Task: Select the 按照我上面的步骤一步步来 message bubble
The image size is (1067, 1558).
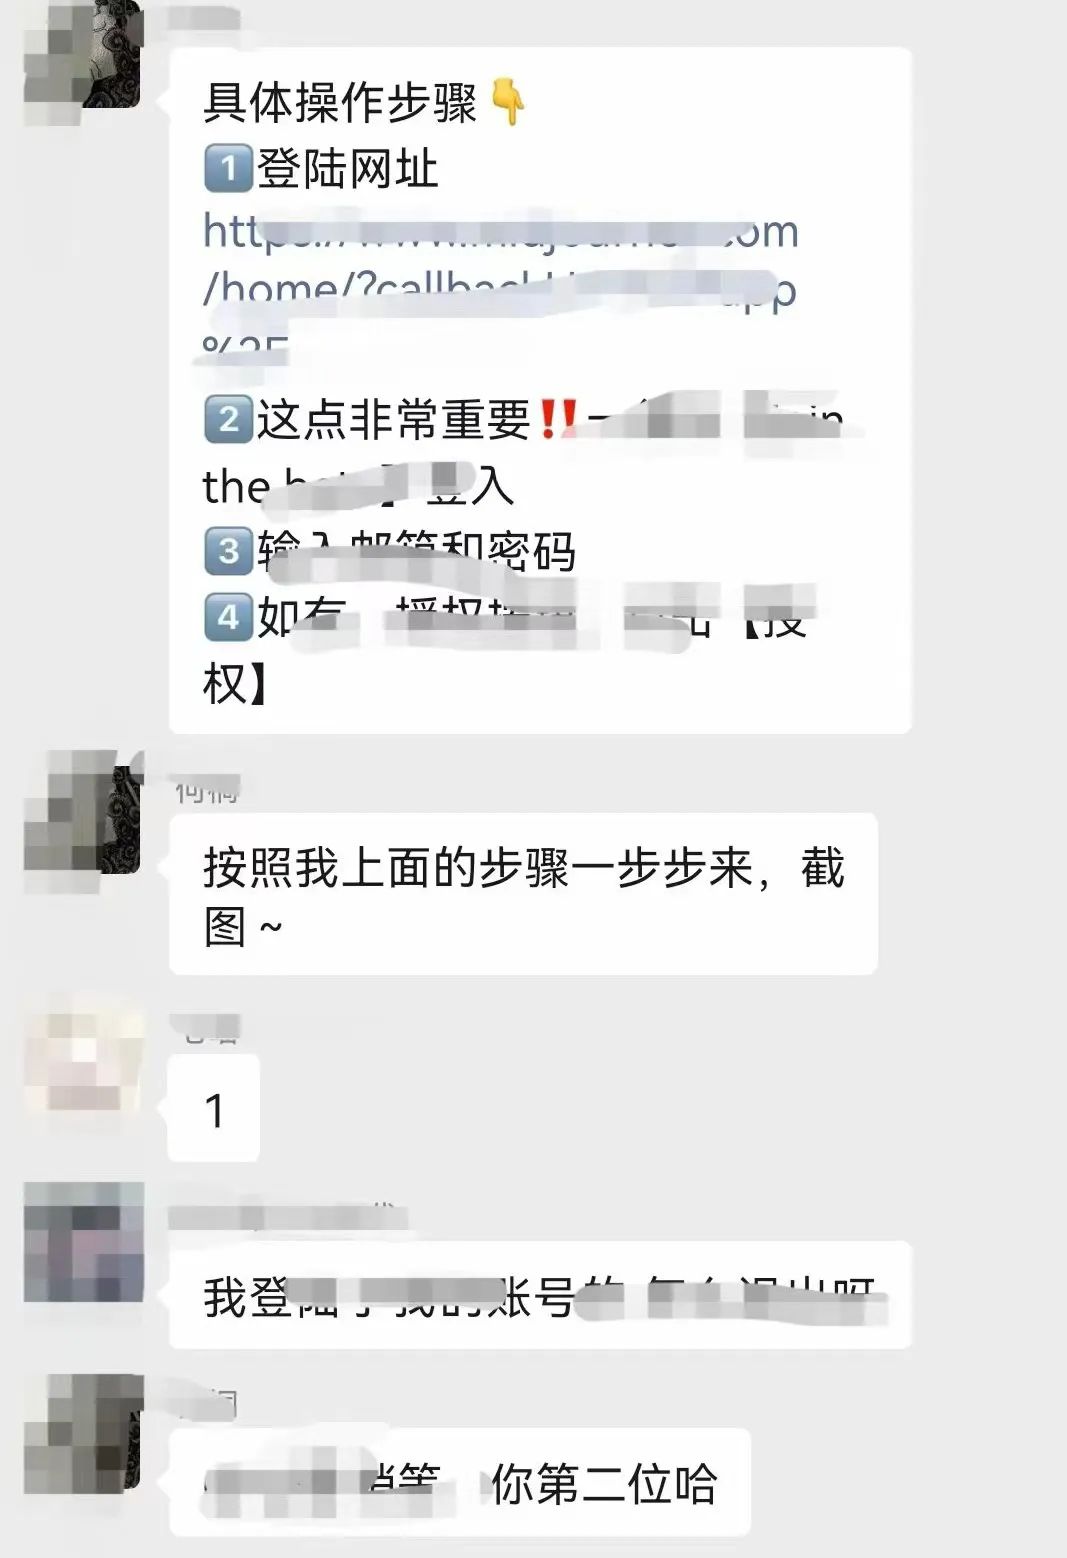Action: (x=523, y=894)
